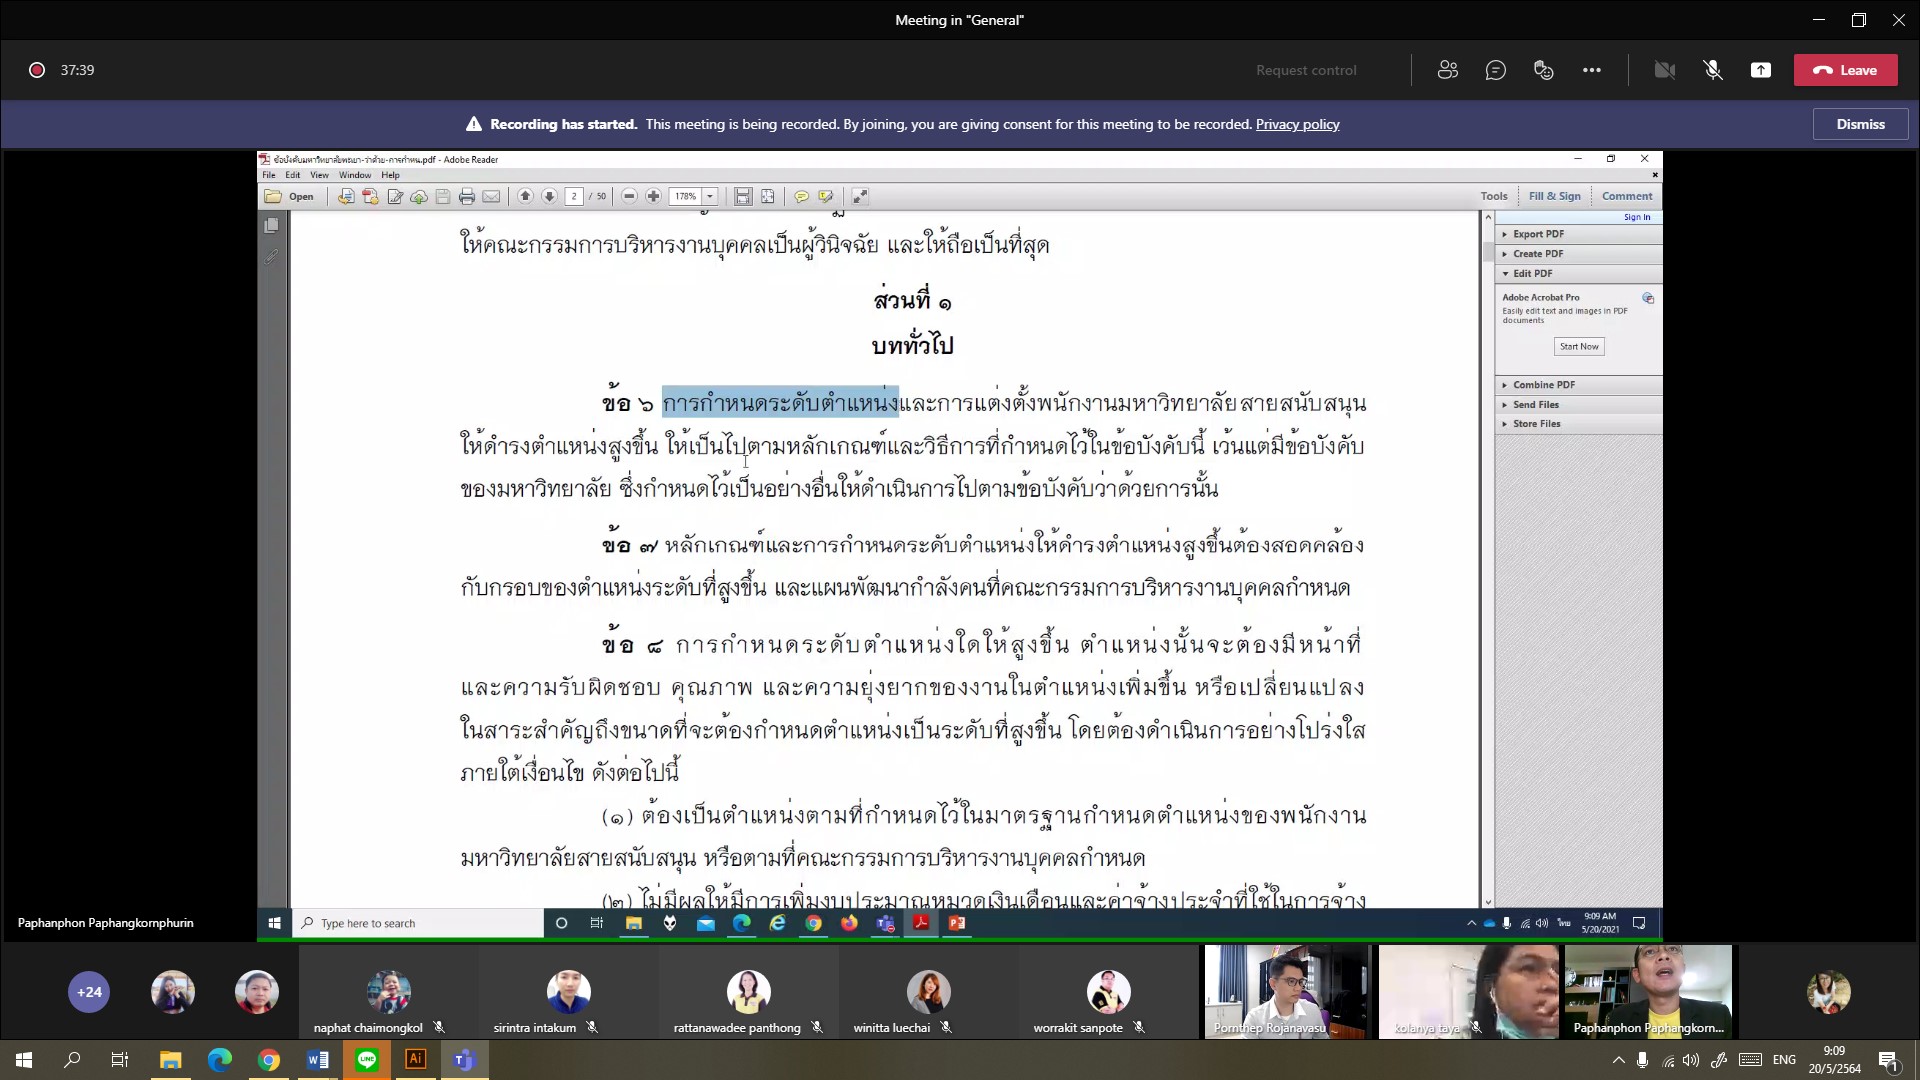Open the File menu in Adobe Reader
1920x1080 pixels.
click(269, 175)
